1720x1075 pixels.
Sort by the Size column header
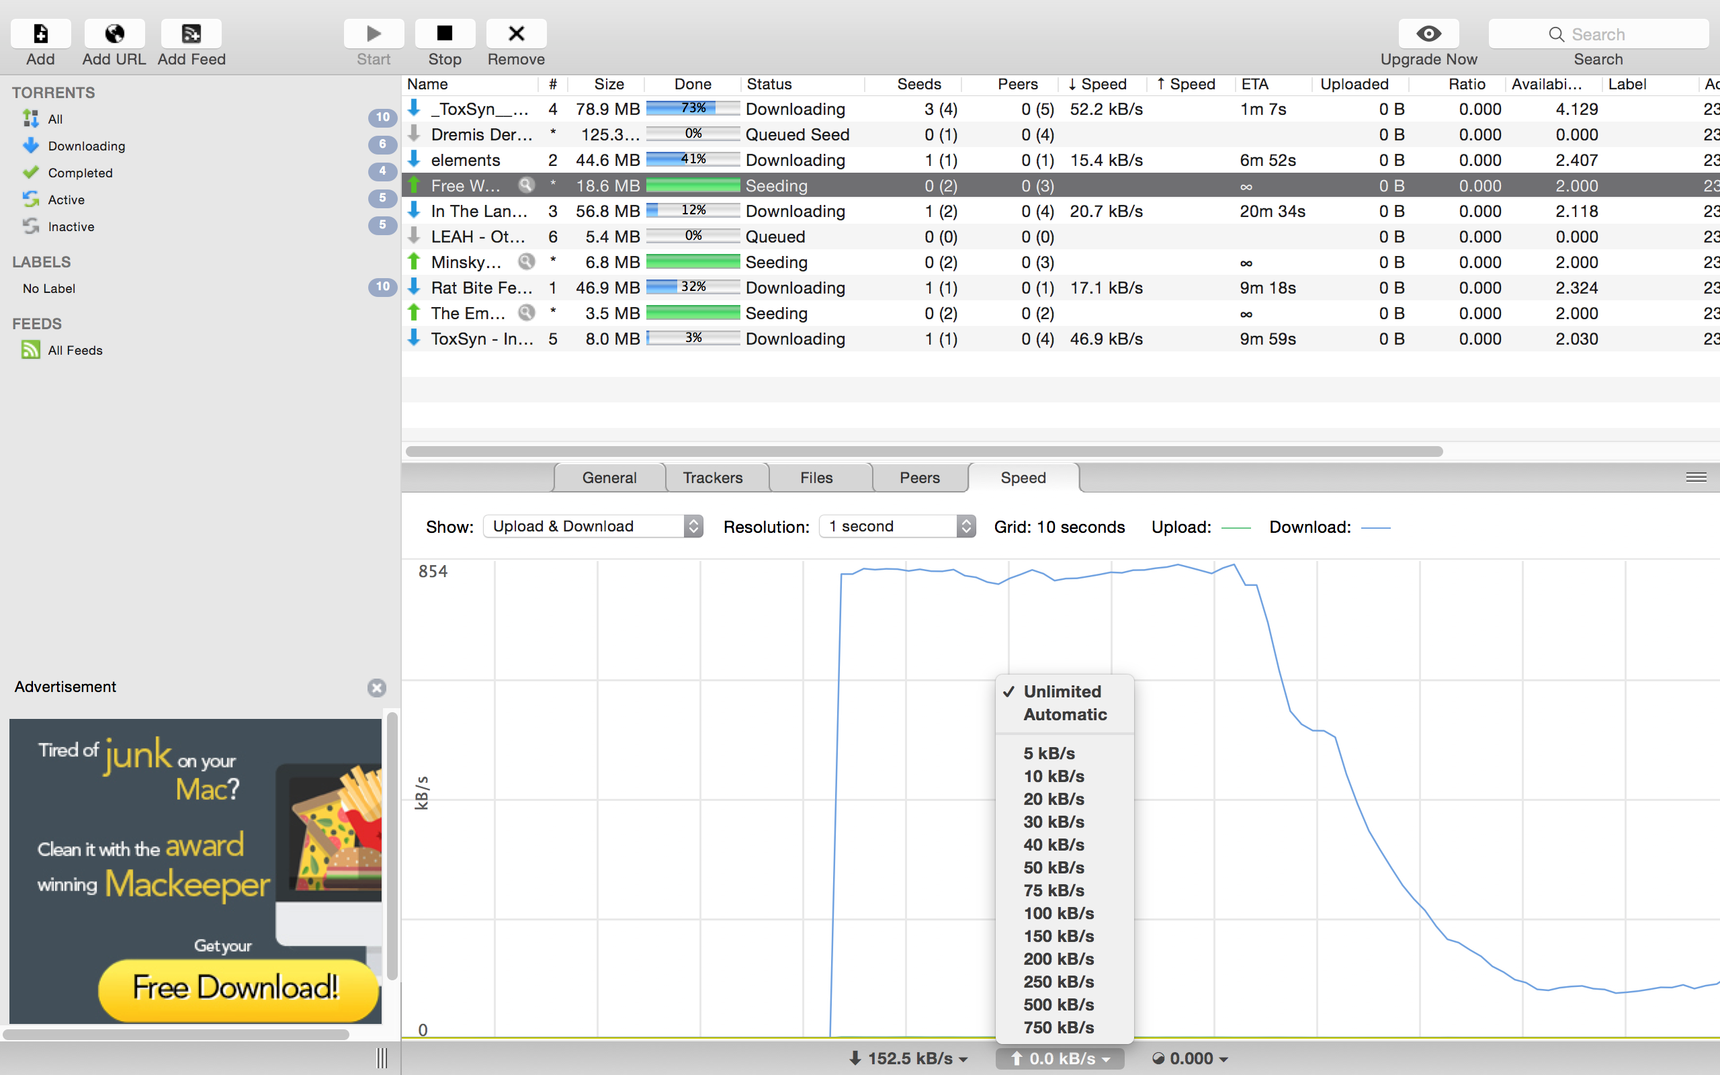[607, 84]
